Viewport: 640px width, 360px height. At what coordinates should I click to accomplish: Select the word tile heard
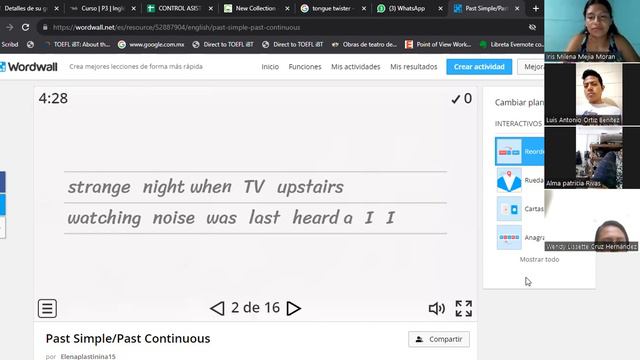click(x=316, y=218)
